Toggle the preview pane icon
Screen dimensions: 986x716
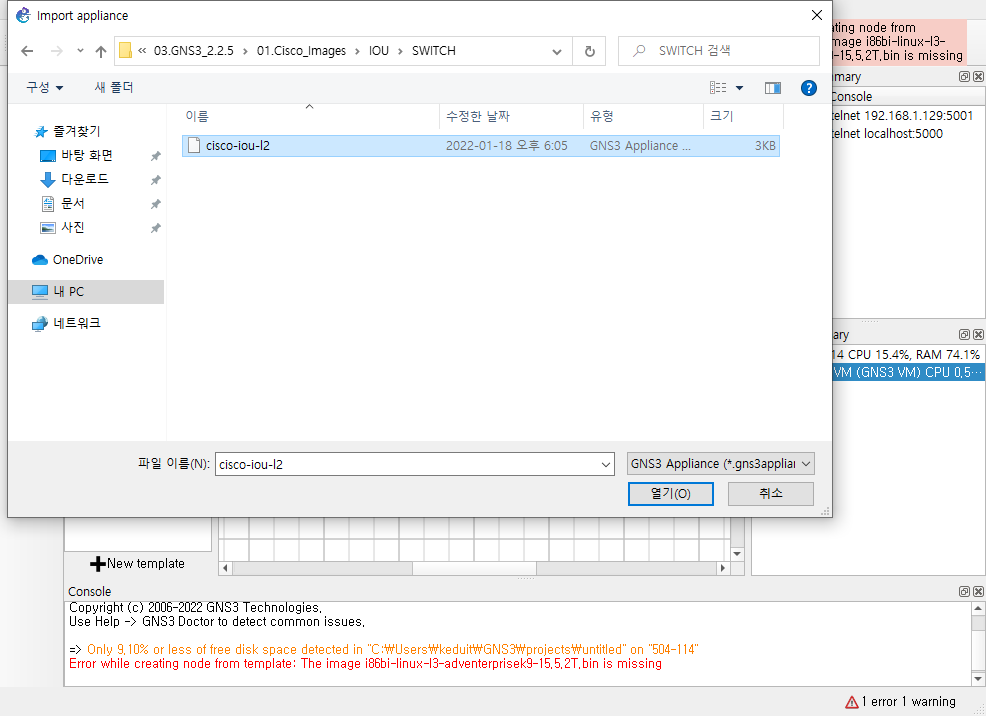point(773,88)
